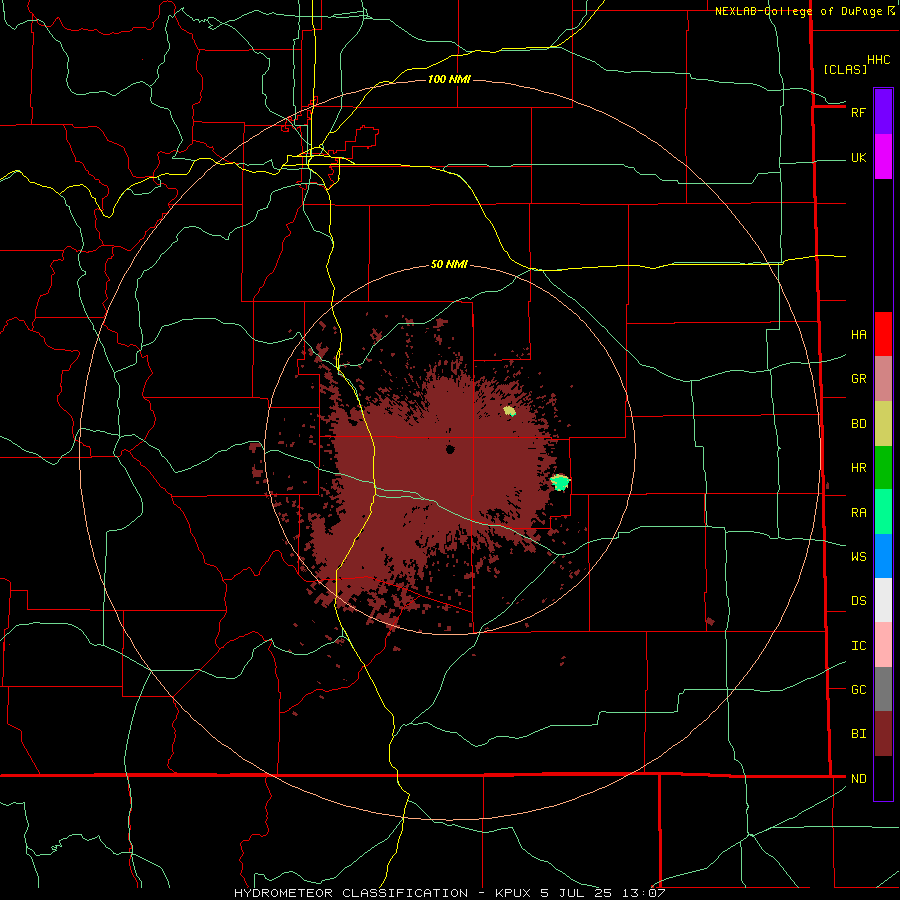Image resolution: width=900 pixels, height=900 pixels.
Task: Click the 'DS' legend label text
Action: pyautogui.click(x=858, y=601)
